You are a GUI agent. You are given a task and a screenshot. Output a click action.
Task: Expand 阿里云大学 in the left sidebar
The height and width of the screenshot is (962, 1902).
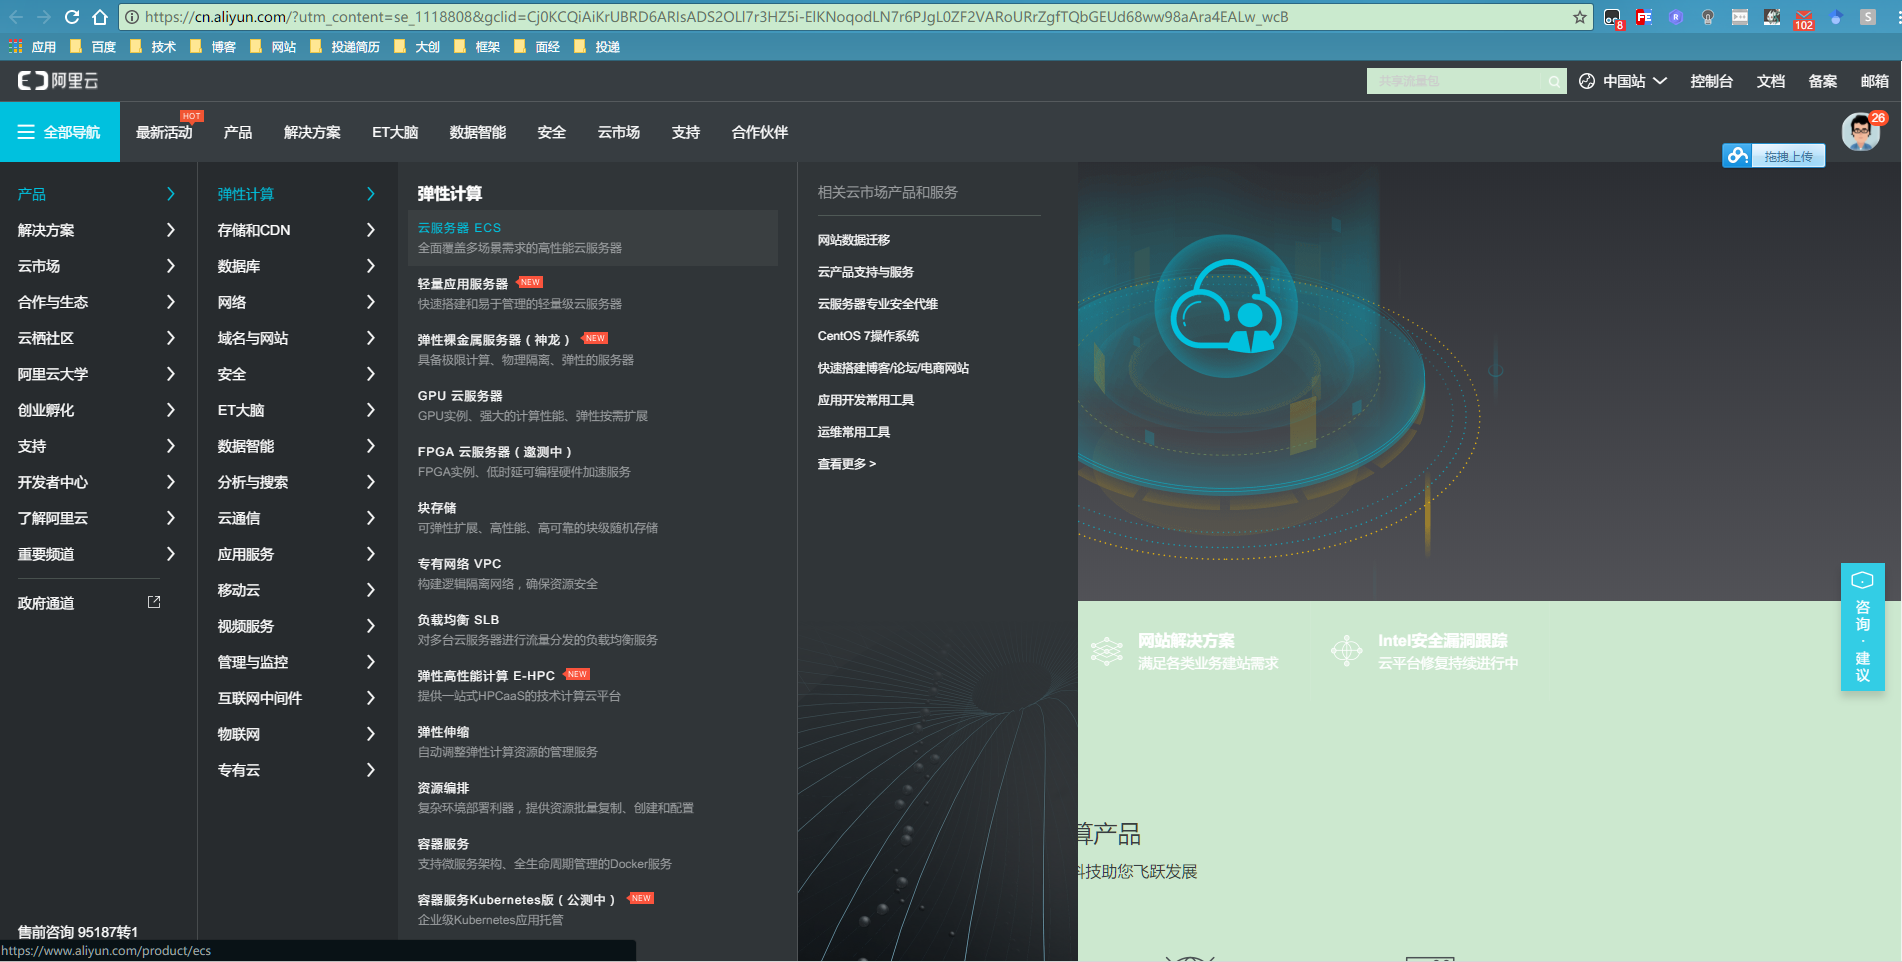coord(97,374)
